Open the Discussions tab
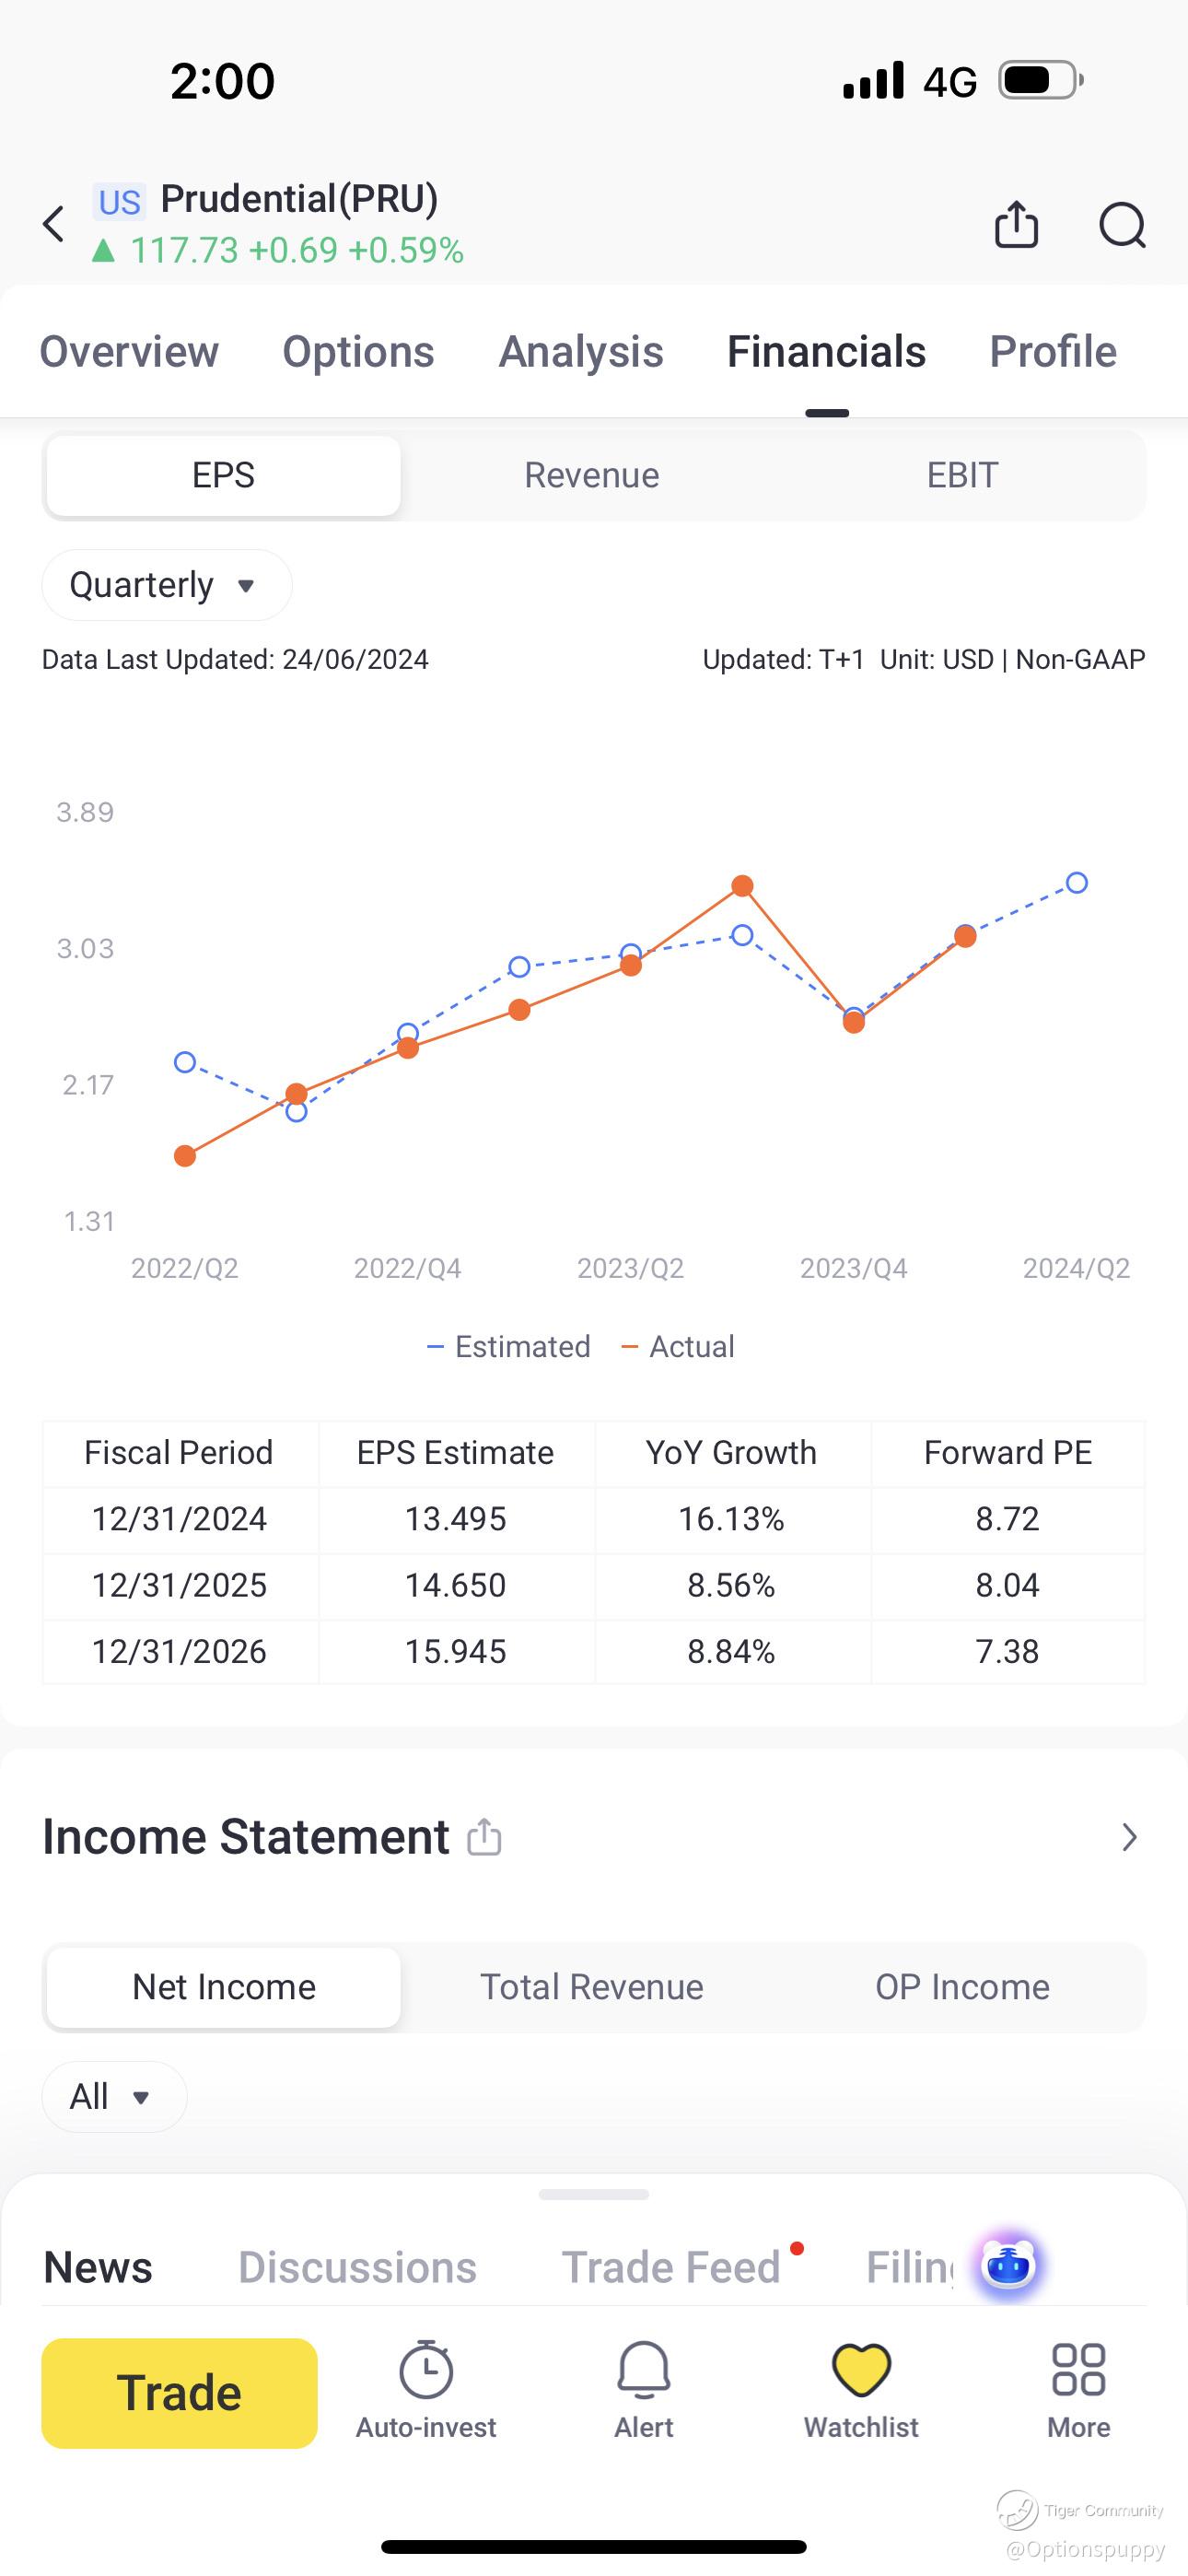Viewport: 1188px width, 2576px height. tap(357, 2267)
